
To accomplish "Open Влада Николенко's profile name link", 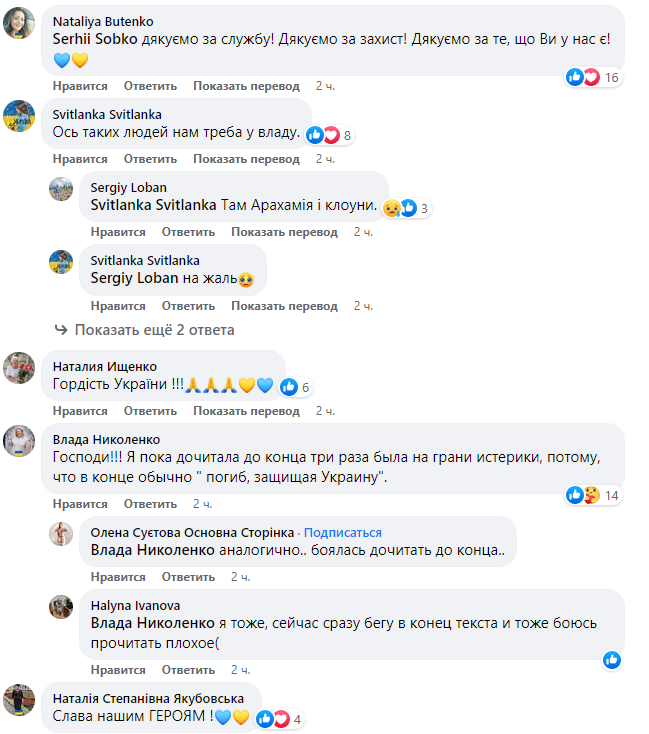I will point(106,439).
